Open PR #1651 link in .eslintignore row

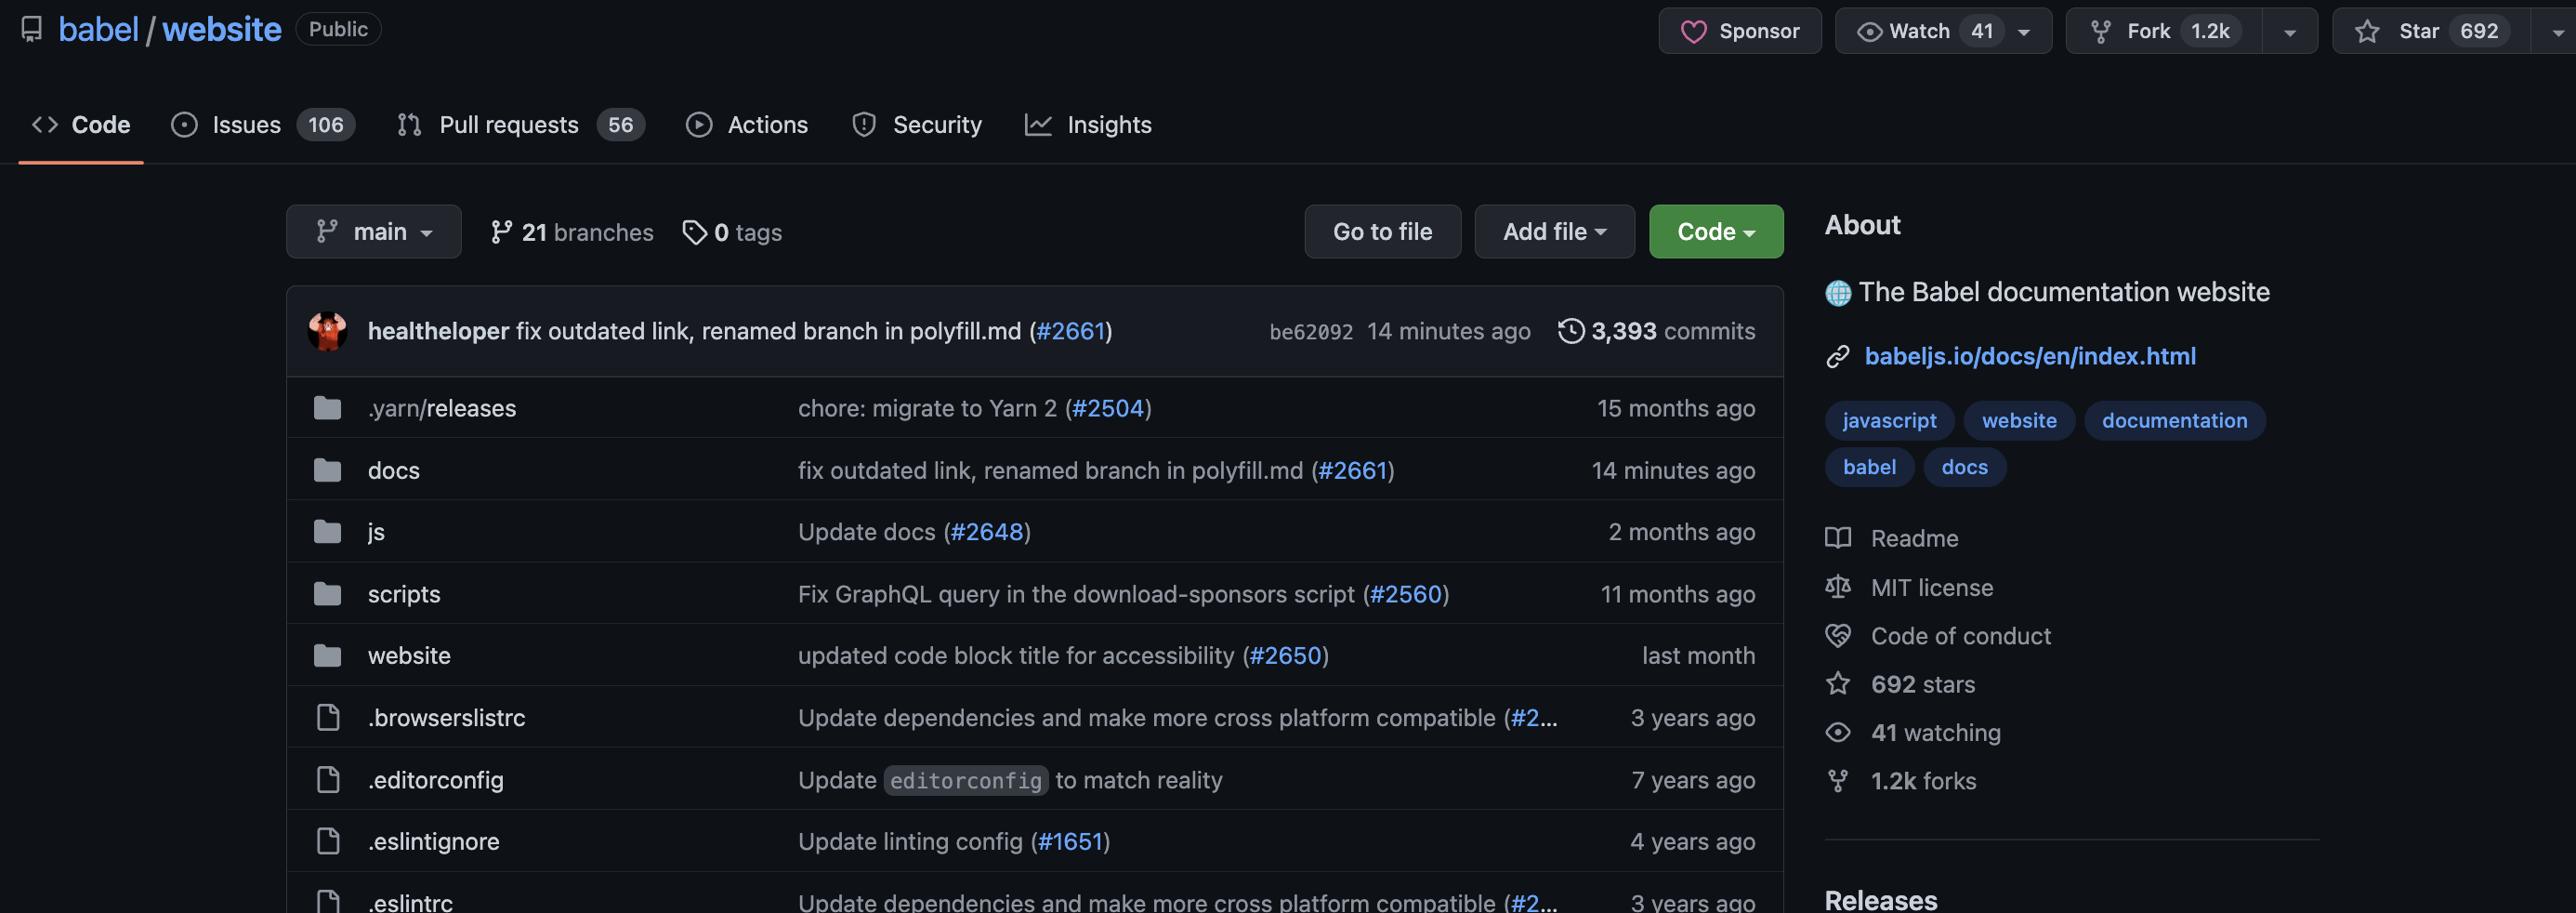pos(1070,841)
